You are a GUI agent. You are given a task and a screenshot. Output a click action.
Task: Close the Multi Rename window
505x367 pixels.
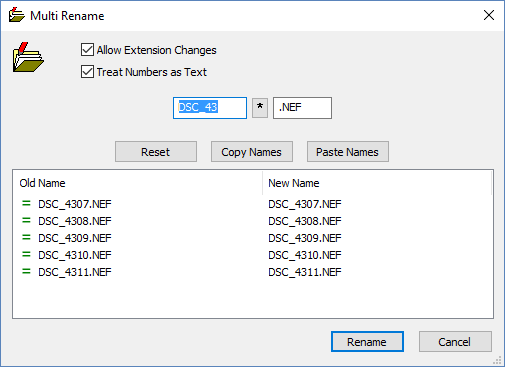click(x=489, y=15)
